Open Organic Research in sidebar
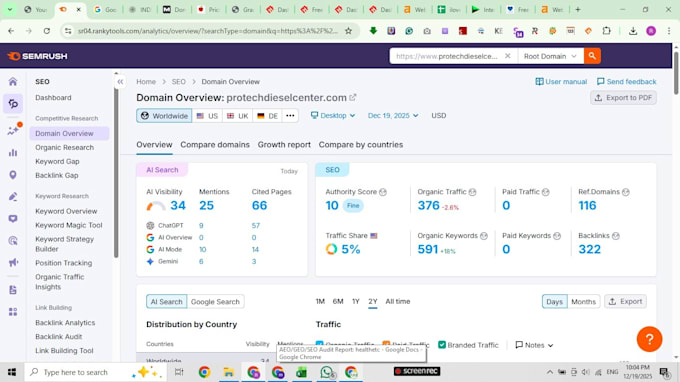 [64, 147]
